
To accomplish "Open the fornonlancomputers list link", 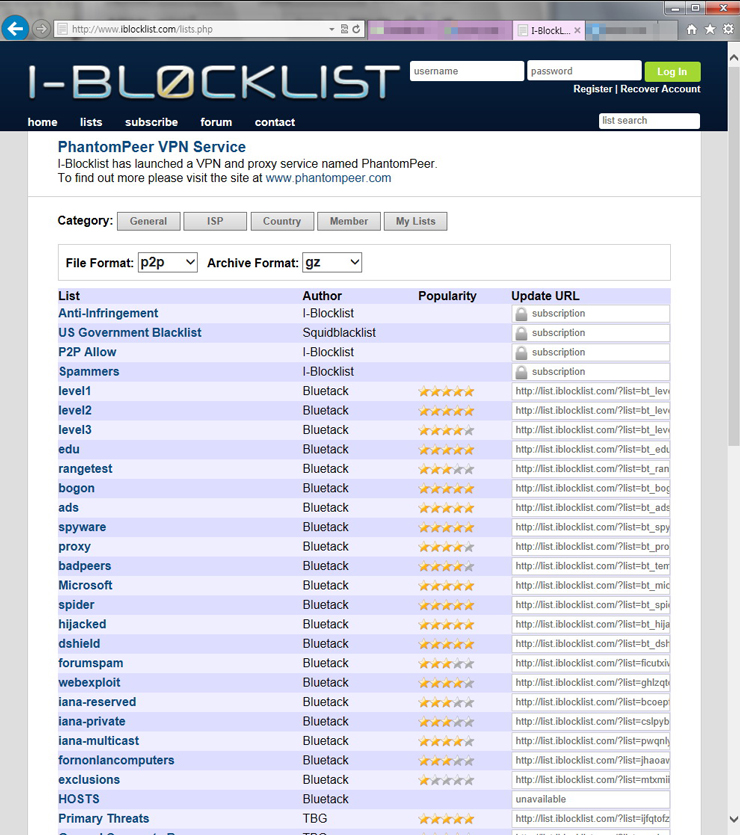I will pyautogui.click(x=116, y=760).
